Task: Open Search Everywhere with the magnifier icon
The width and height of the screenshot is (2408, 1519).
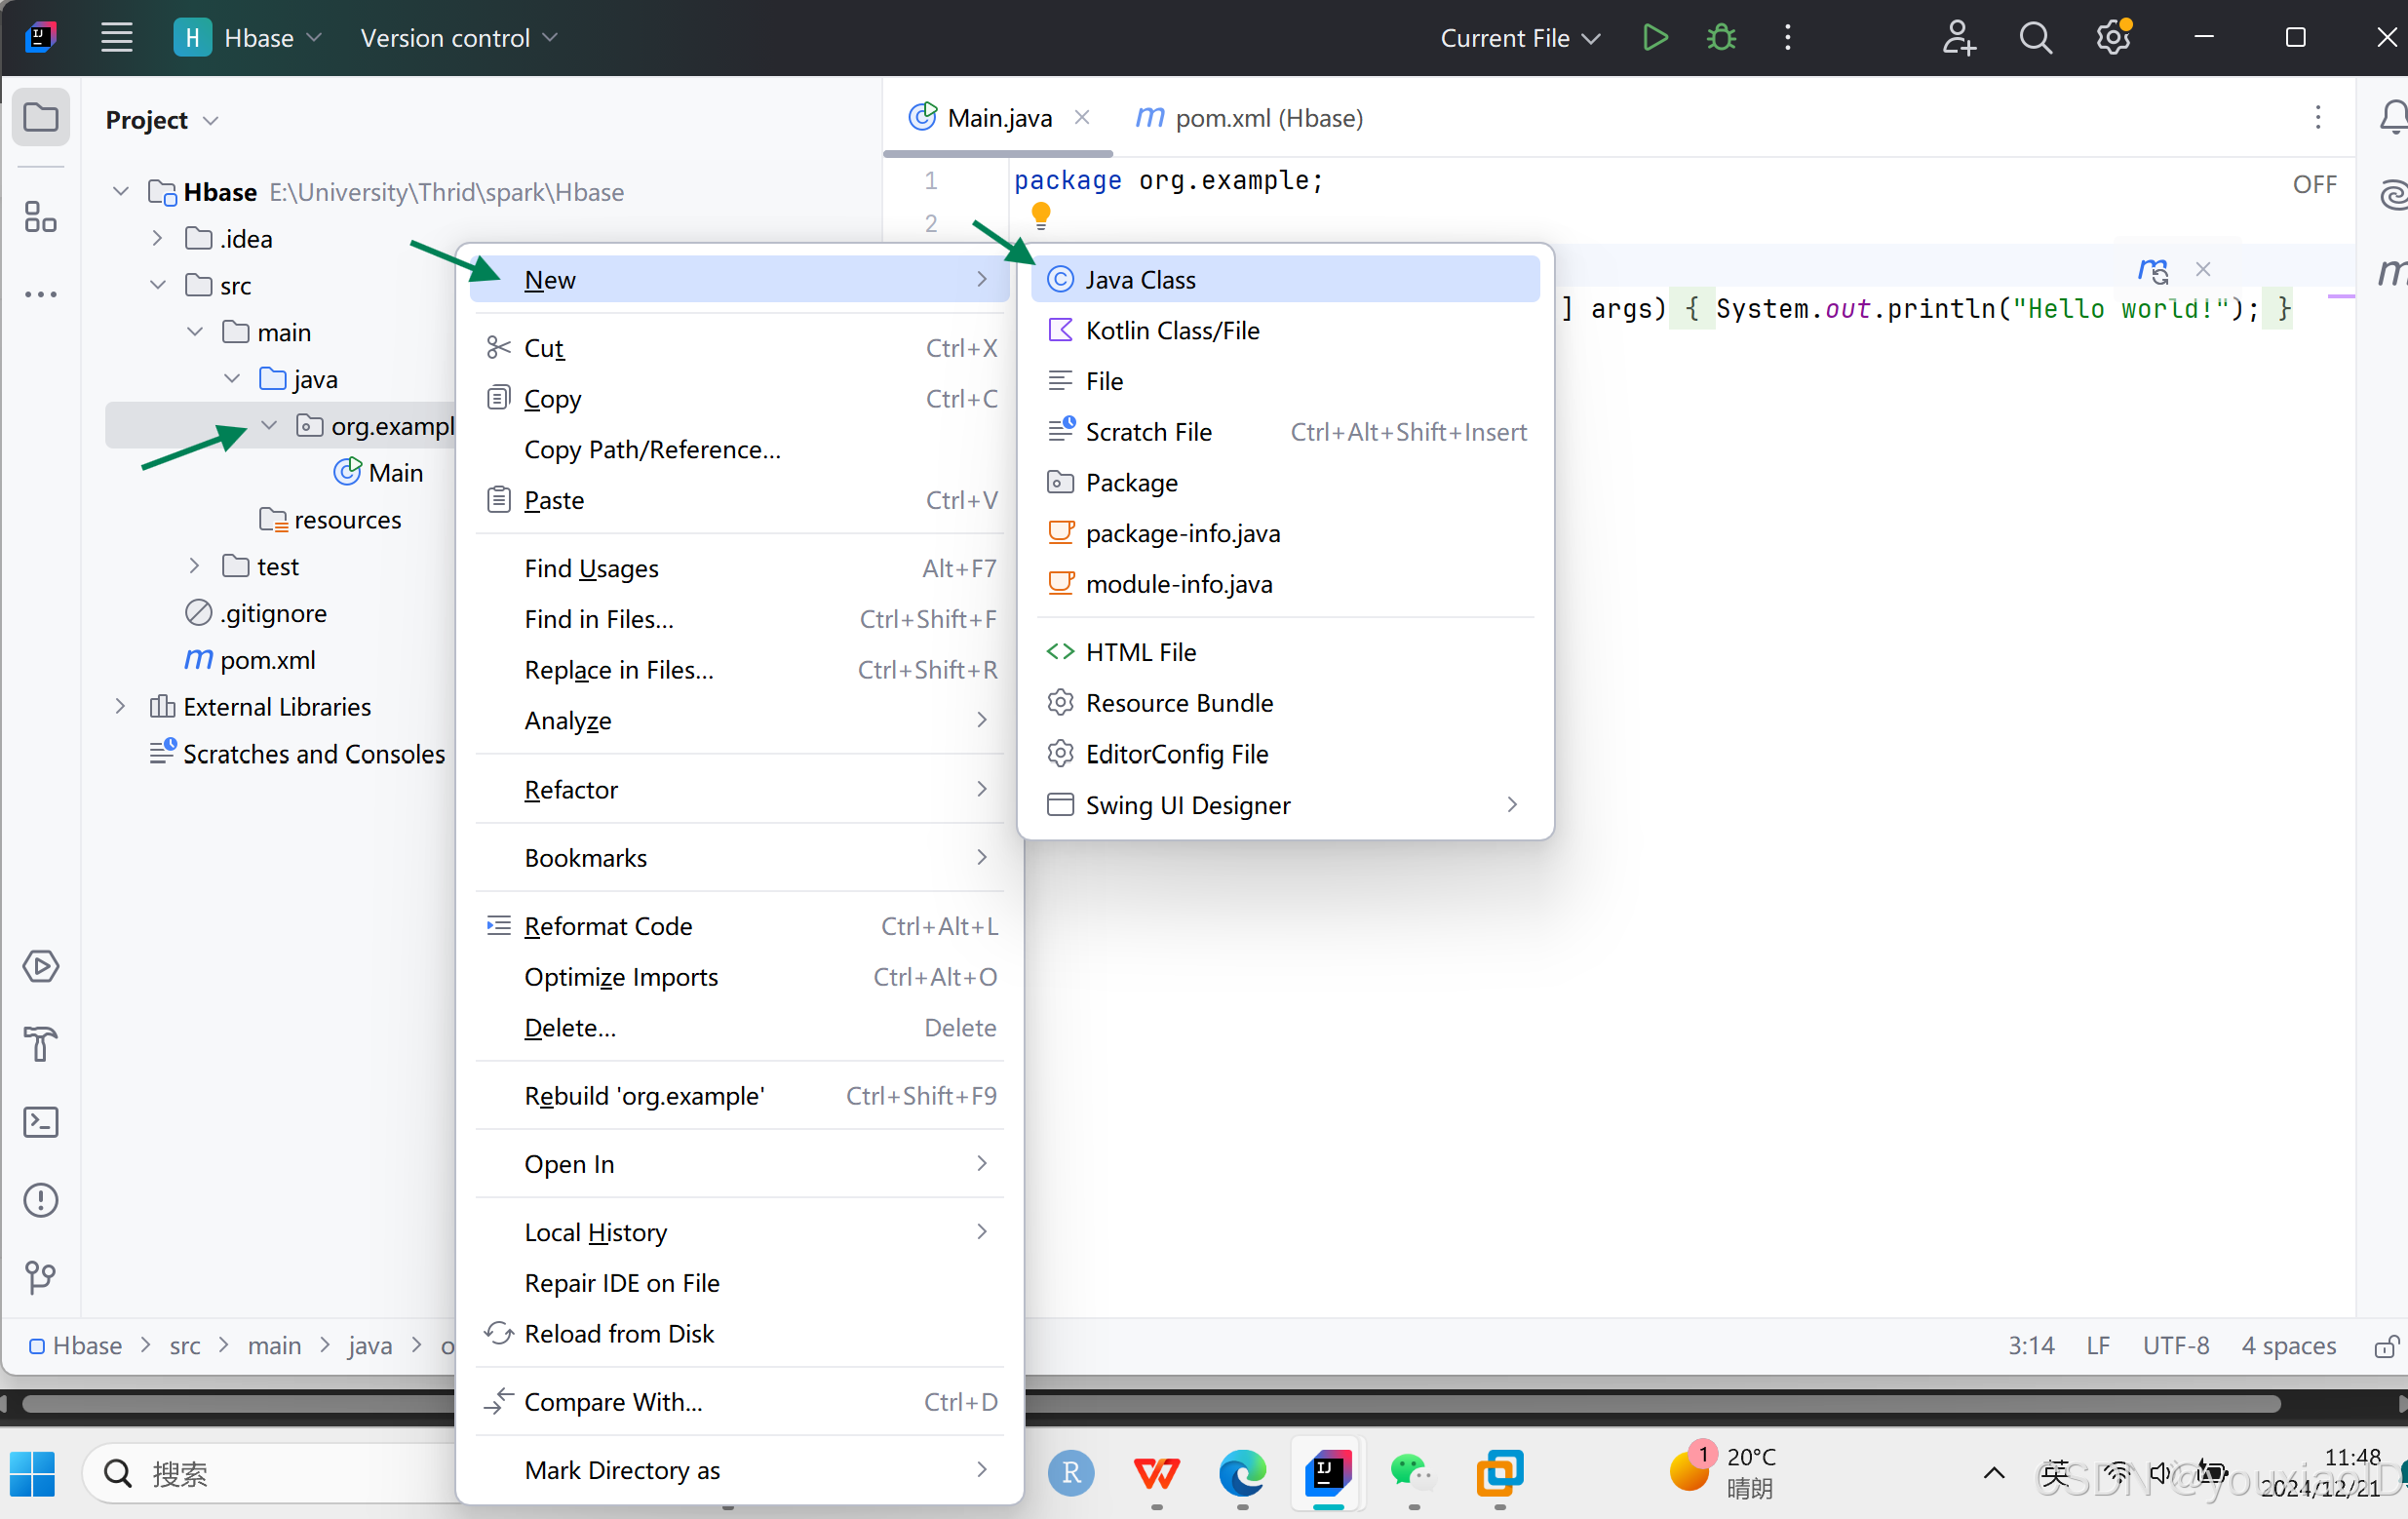Action: (2035, 37)
